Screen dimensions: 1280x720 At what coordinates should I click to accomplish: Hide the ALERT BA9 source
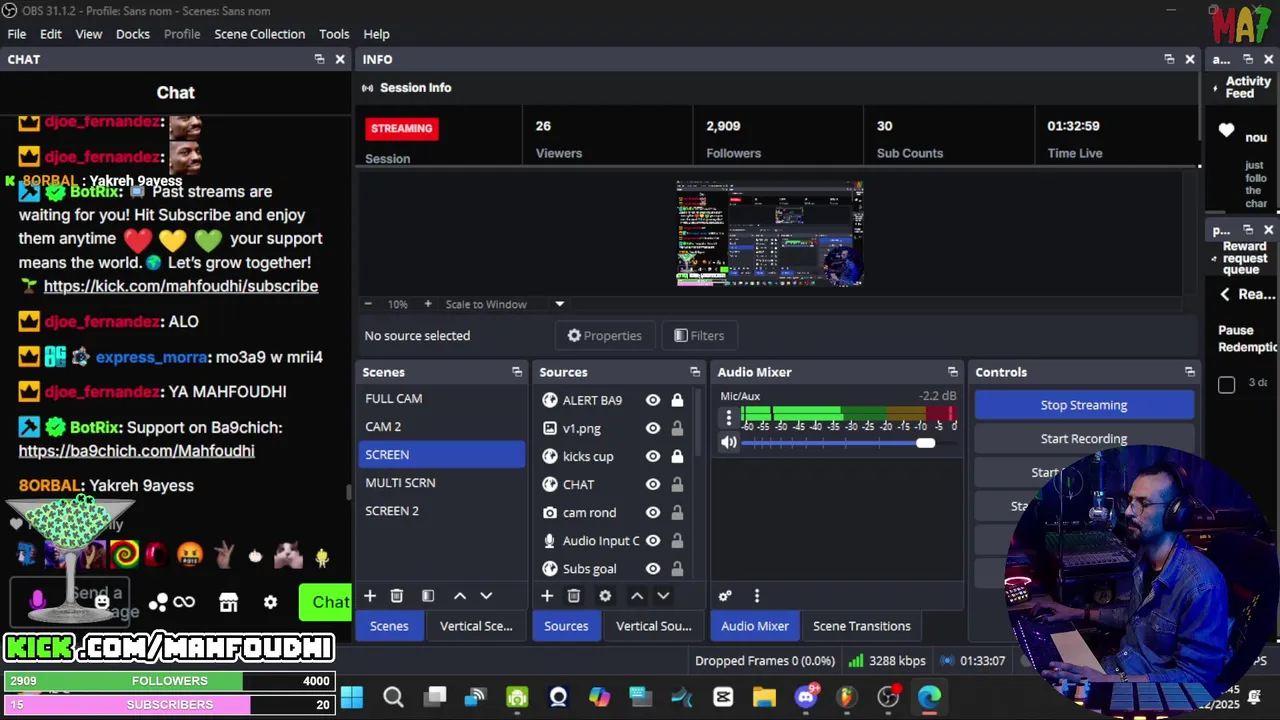pyautogui.click(x=653, y=400)
